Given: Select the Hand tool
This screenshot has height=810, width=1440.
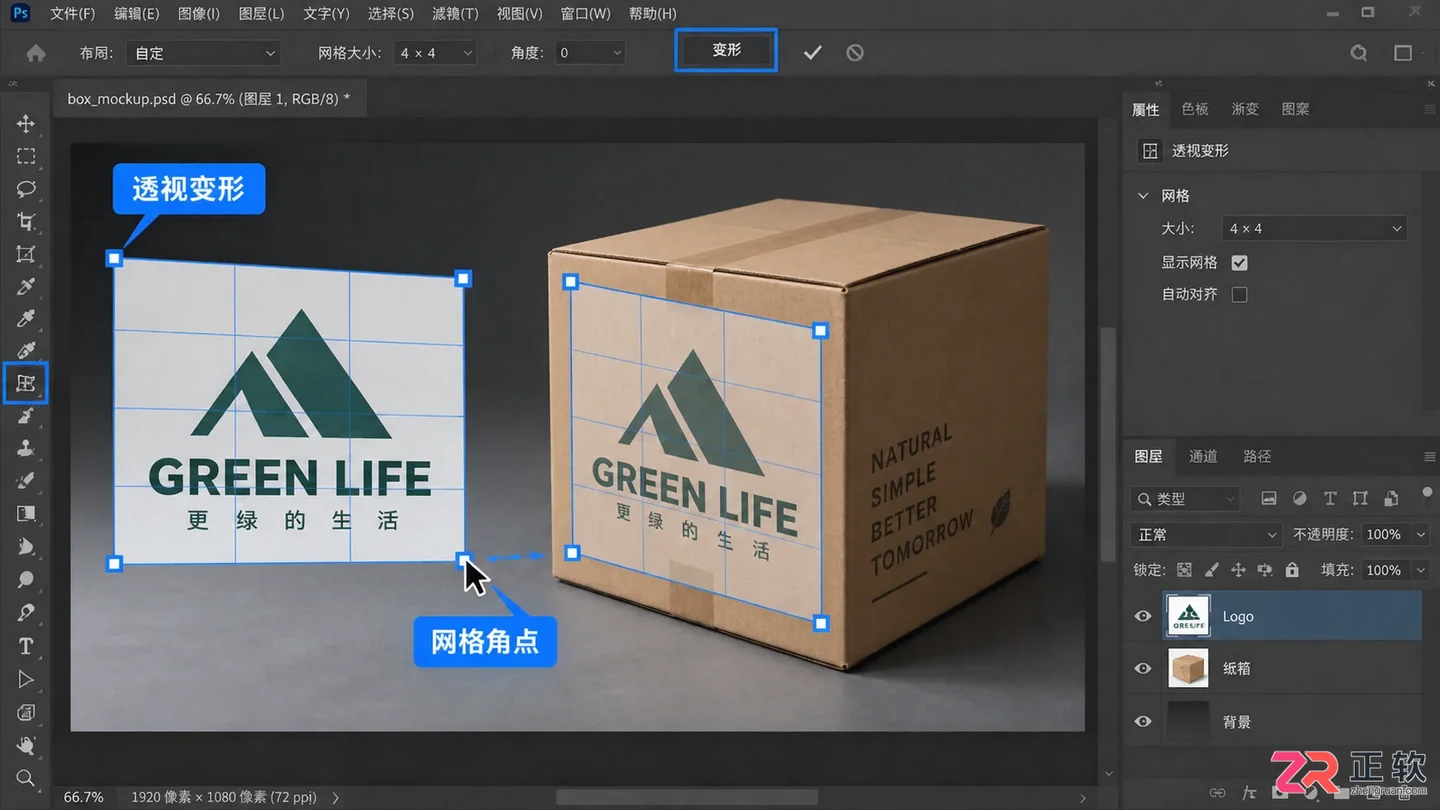Looking at the screenshot, I should click(x=26, y=745).
